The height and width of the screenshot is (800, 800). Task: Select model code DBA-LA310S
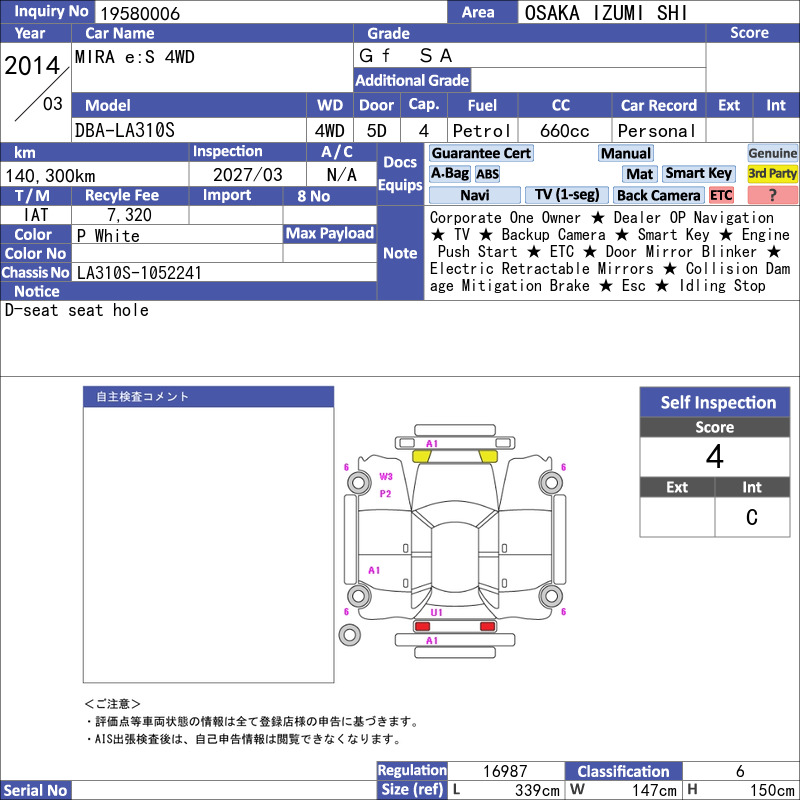[x=124, y=131]
